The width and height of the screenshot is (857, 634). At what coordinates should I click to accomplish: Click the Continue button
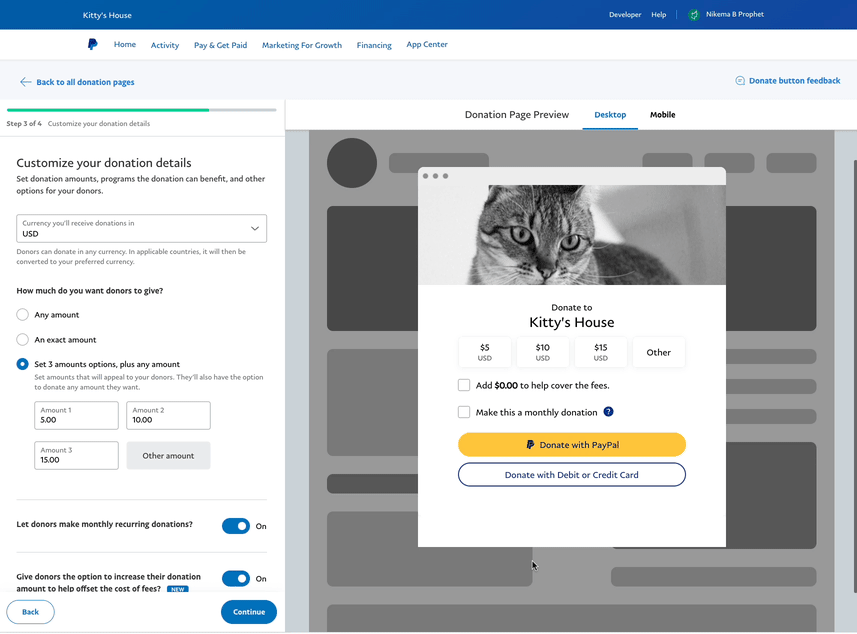(249, 612)
